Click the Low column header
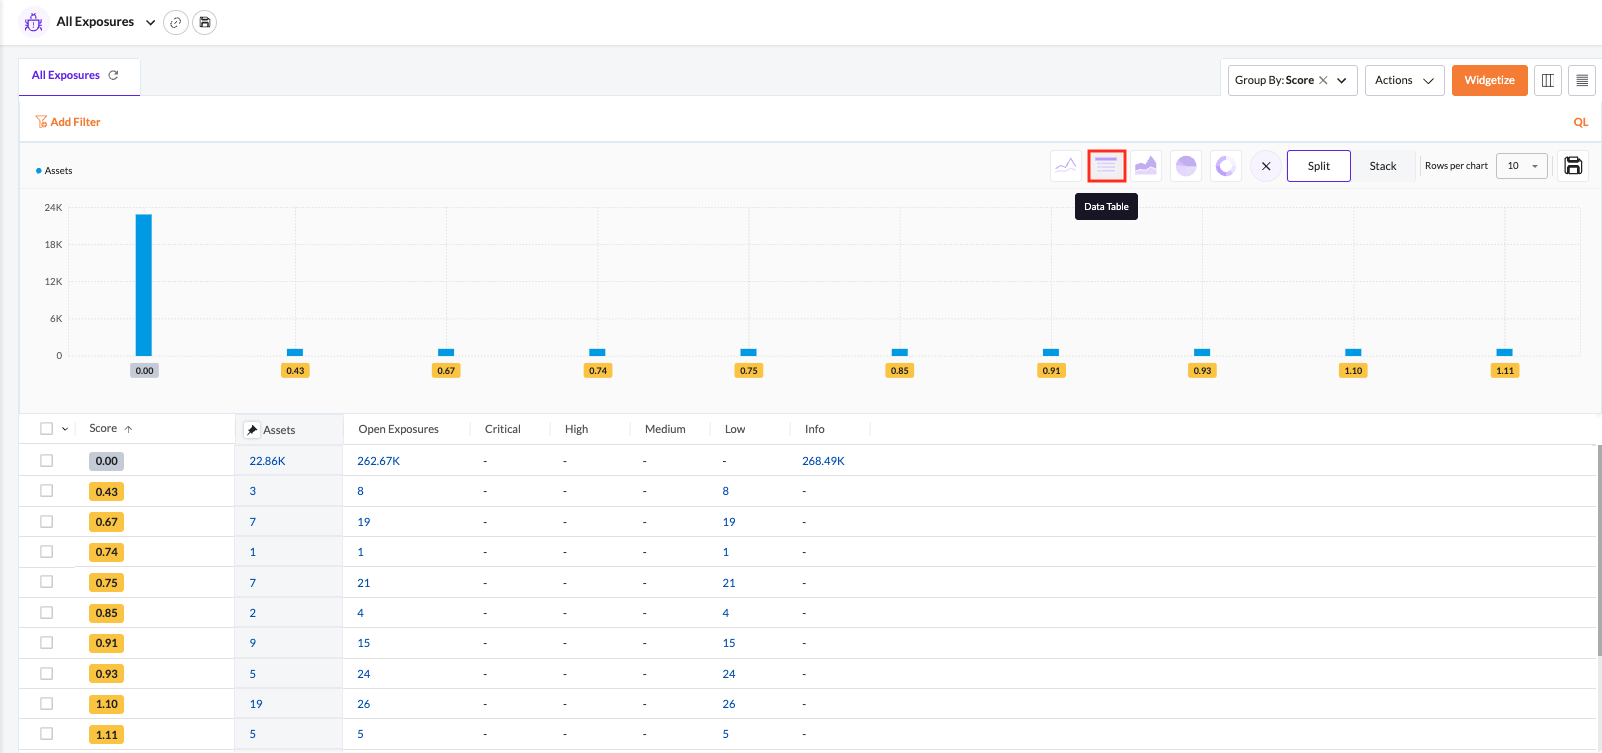1602x753 pixels. (x=735, y=429)
